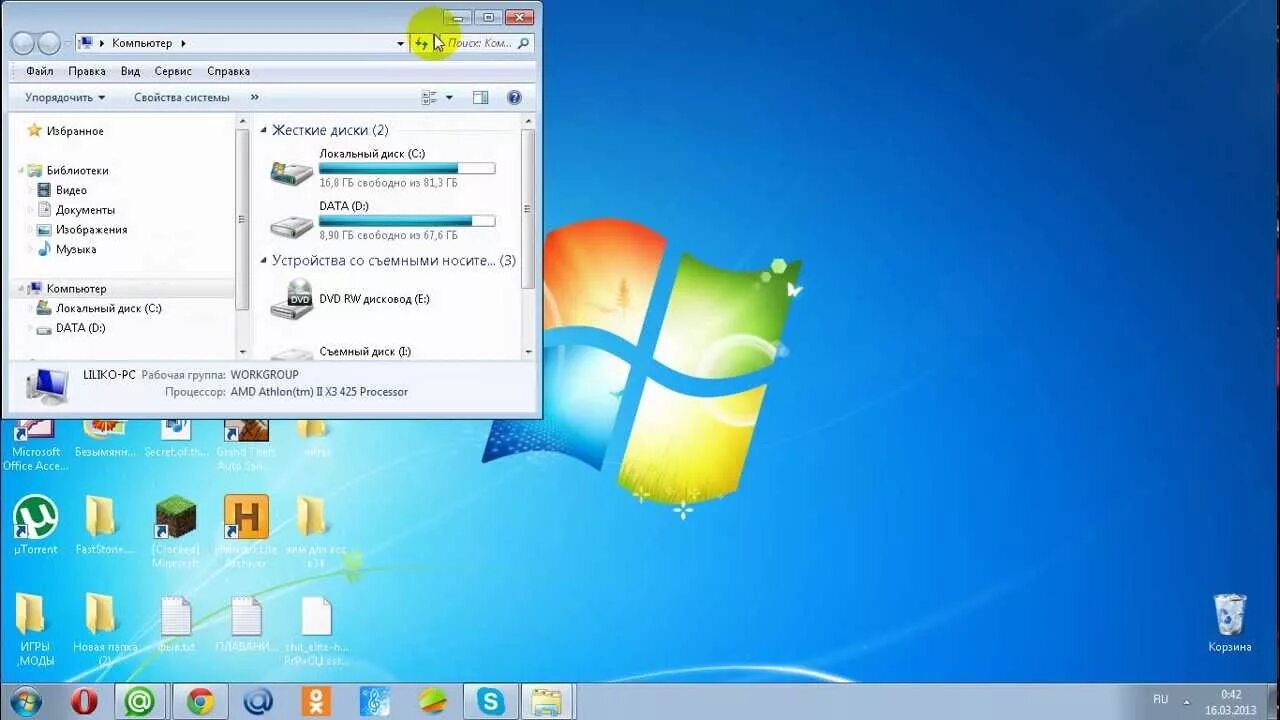This screenshot has width=1280, height=720.
Task: Open the Изображения library
Action: point(91,229)
